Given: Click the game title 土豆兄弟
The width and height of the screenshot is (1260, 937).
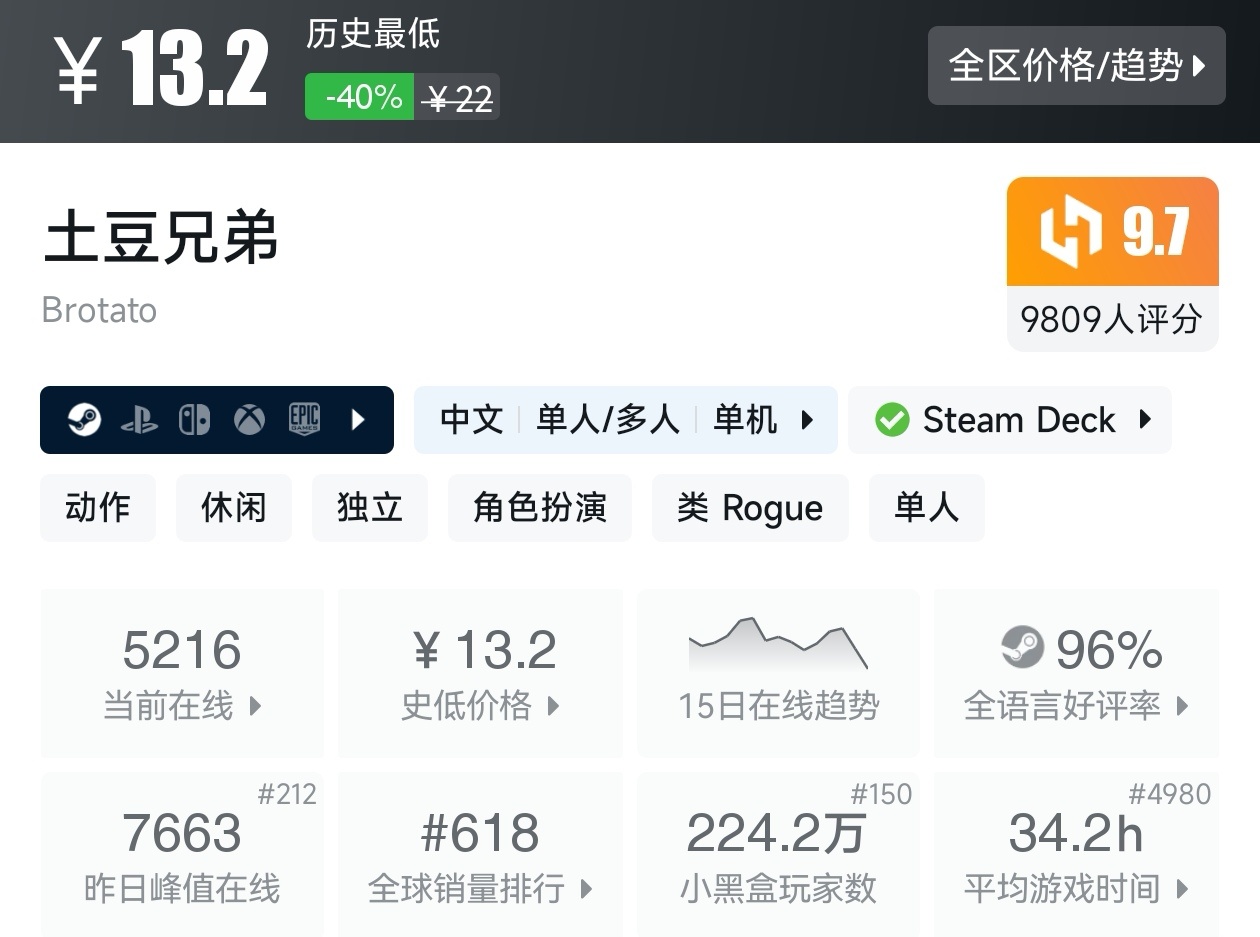Looking at the screenshot, I should pos(161,238).
